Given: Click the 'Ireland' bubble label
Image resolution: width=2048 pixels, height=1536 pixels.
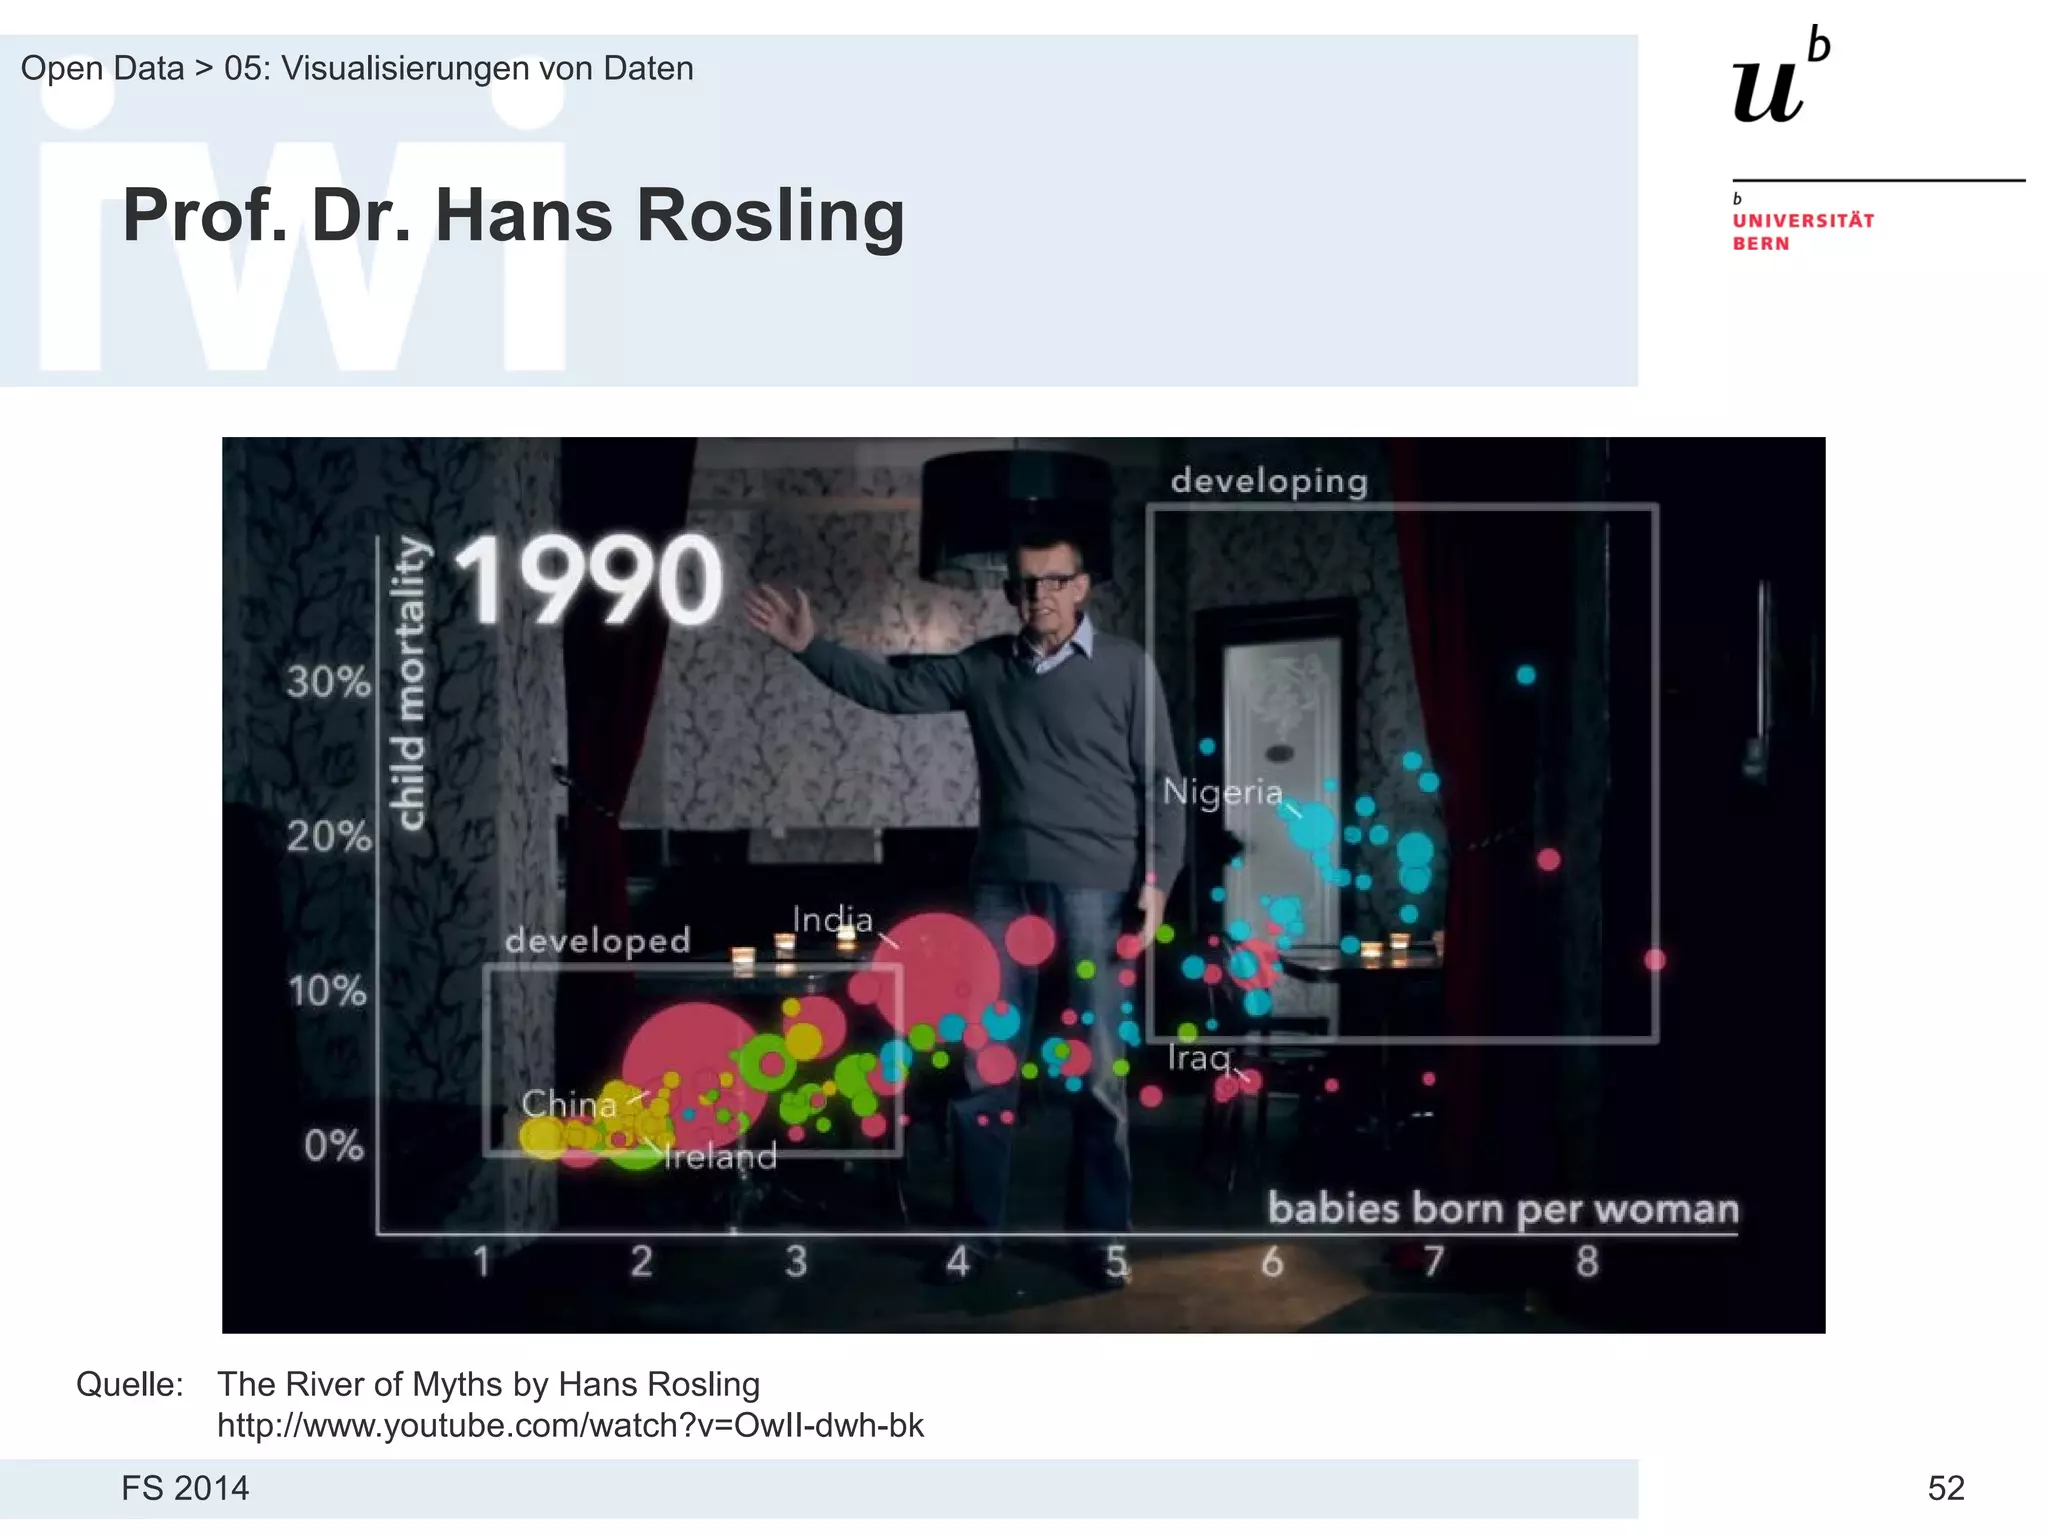Looking at the screenshot, I should [720, 1157].
